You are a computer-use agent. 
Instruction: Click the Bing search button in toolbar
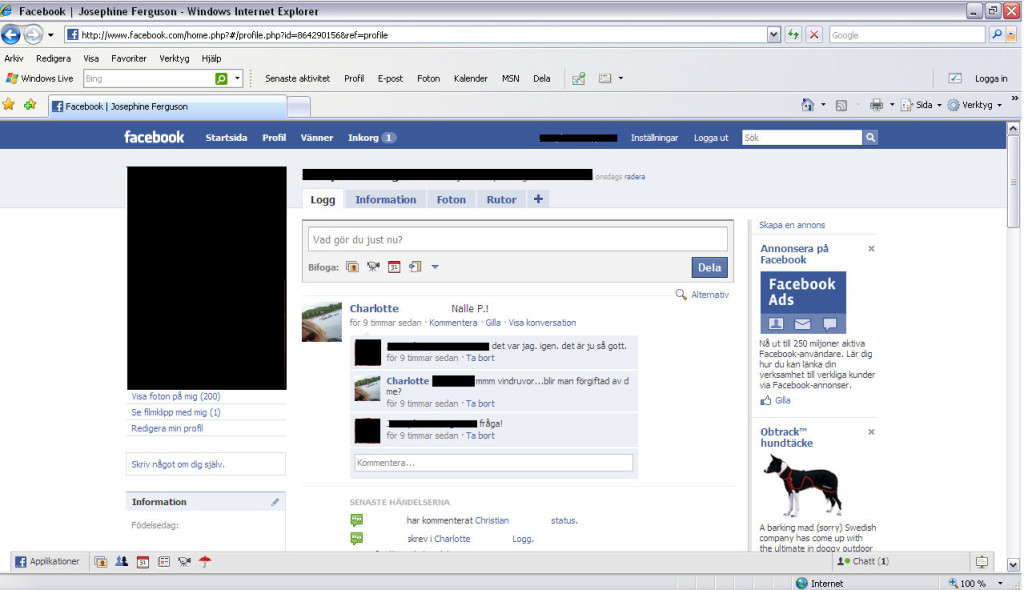[221, 78]
